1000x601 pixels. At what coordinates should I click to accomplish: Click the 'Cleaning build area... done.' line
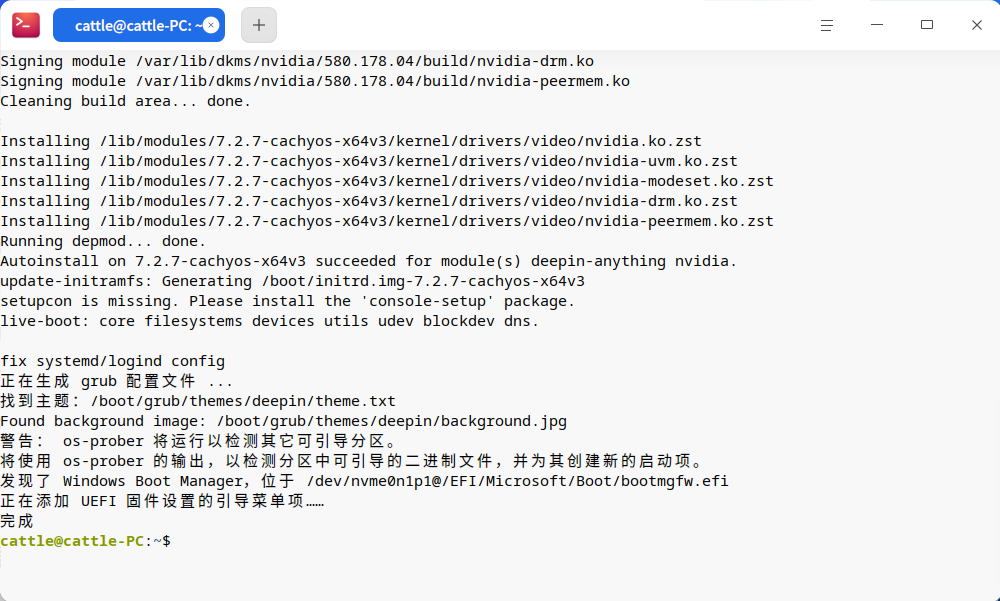(126, 101)
